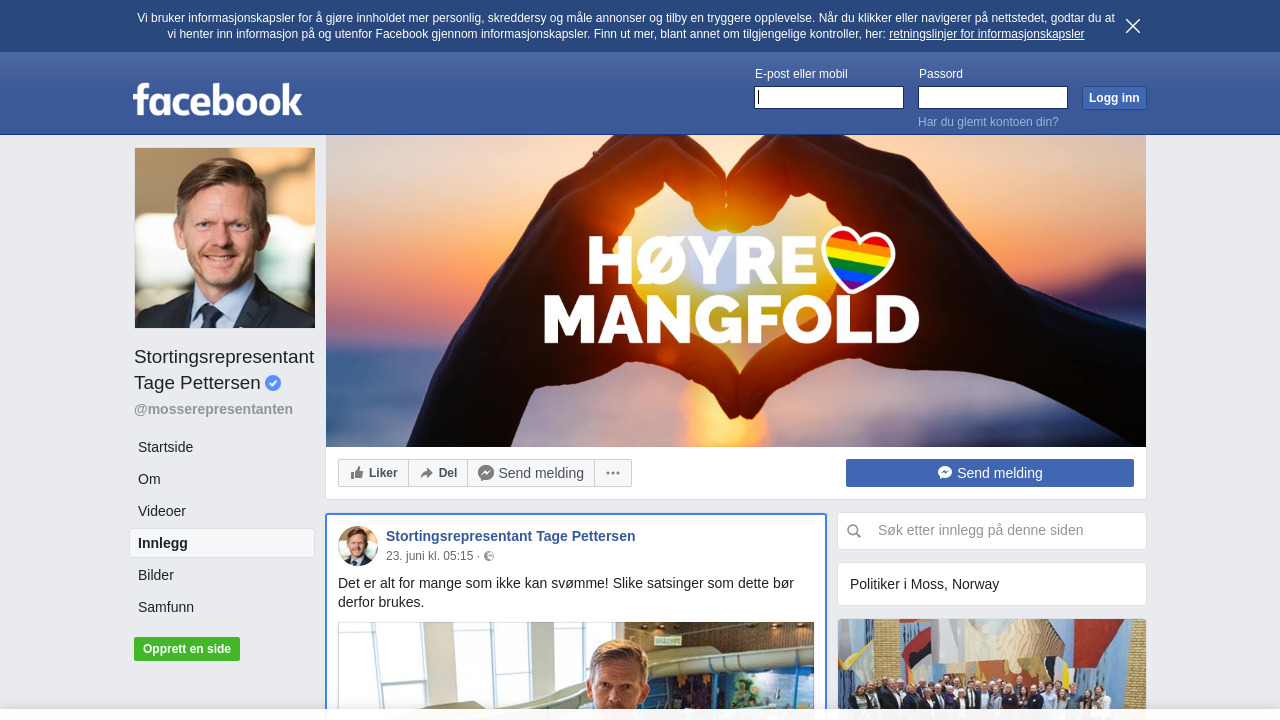Click the Liker thumbs-up button
Viewport: 1280px width, 720px height.
(373, 473)
